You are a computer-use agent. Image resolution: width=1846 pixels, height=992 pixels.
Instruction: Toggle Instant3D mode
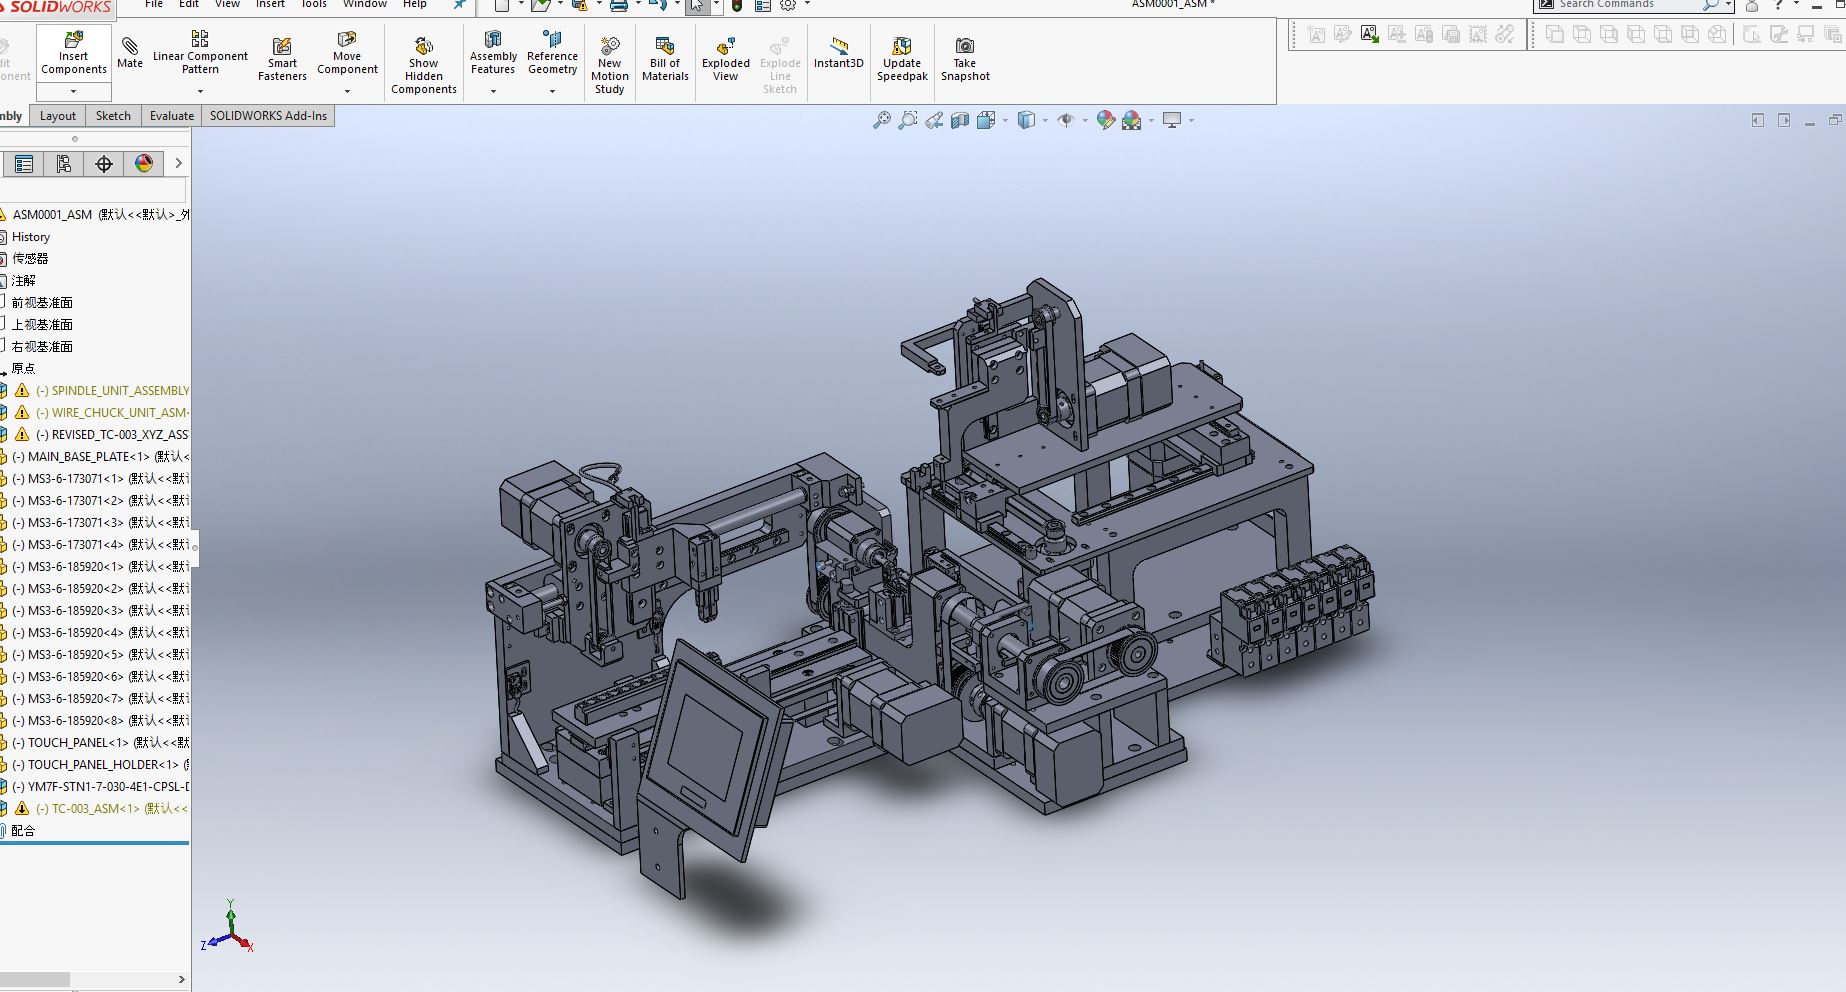[x=838, y=53]
